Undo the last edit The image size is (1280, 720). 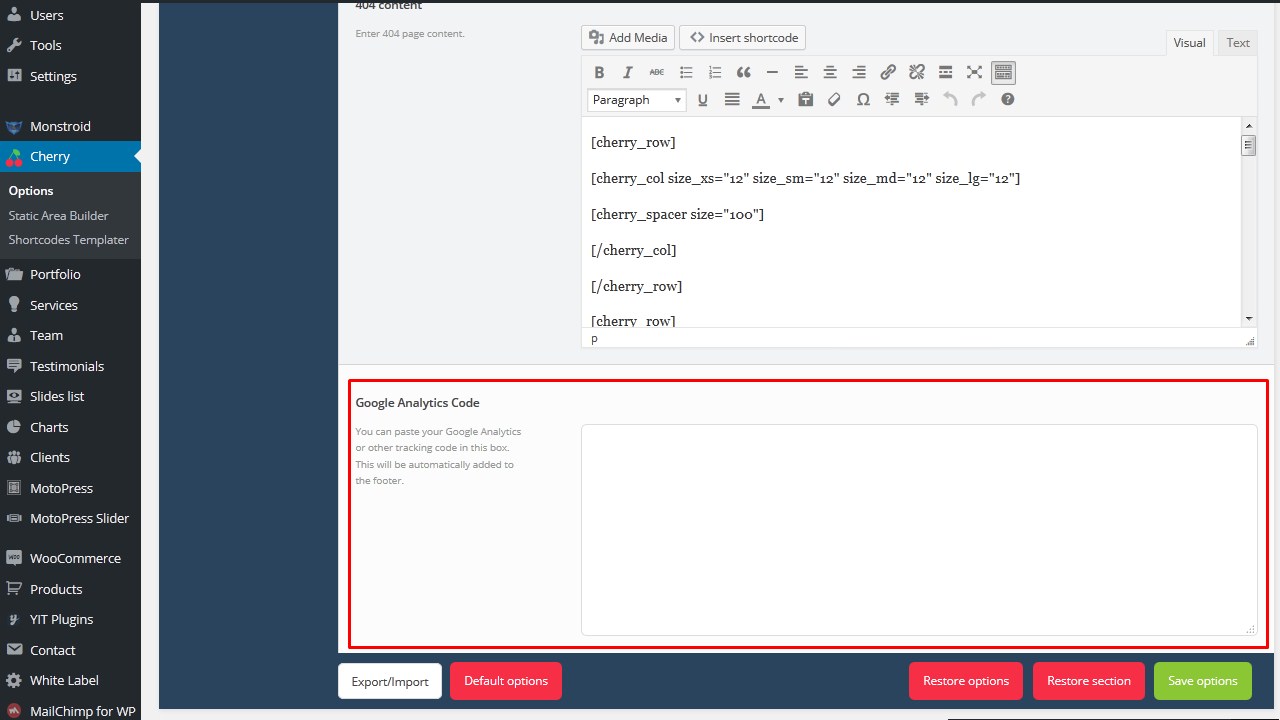(950, 99)
